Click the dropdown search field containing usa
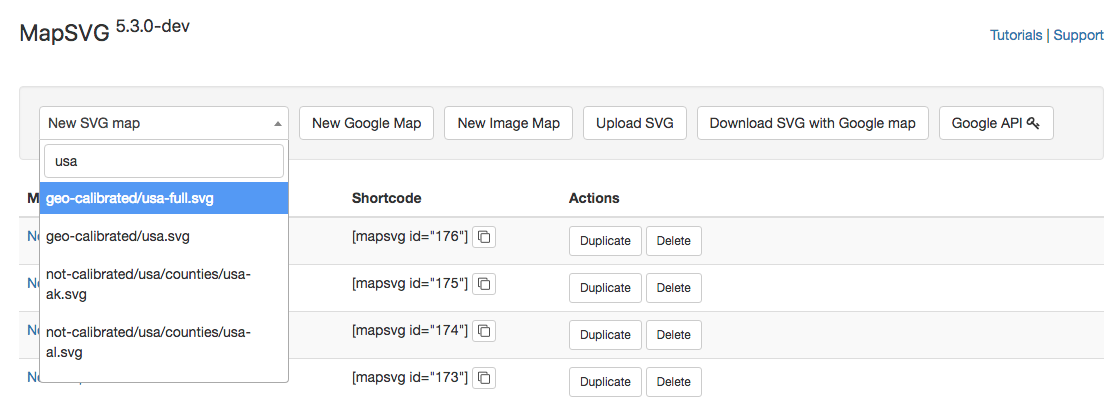This screenshot has height=405, width=1114. [x=164, y=161]
